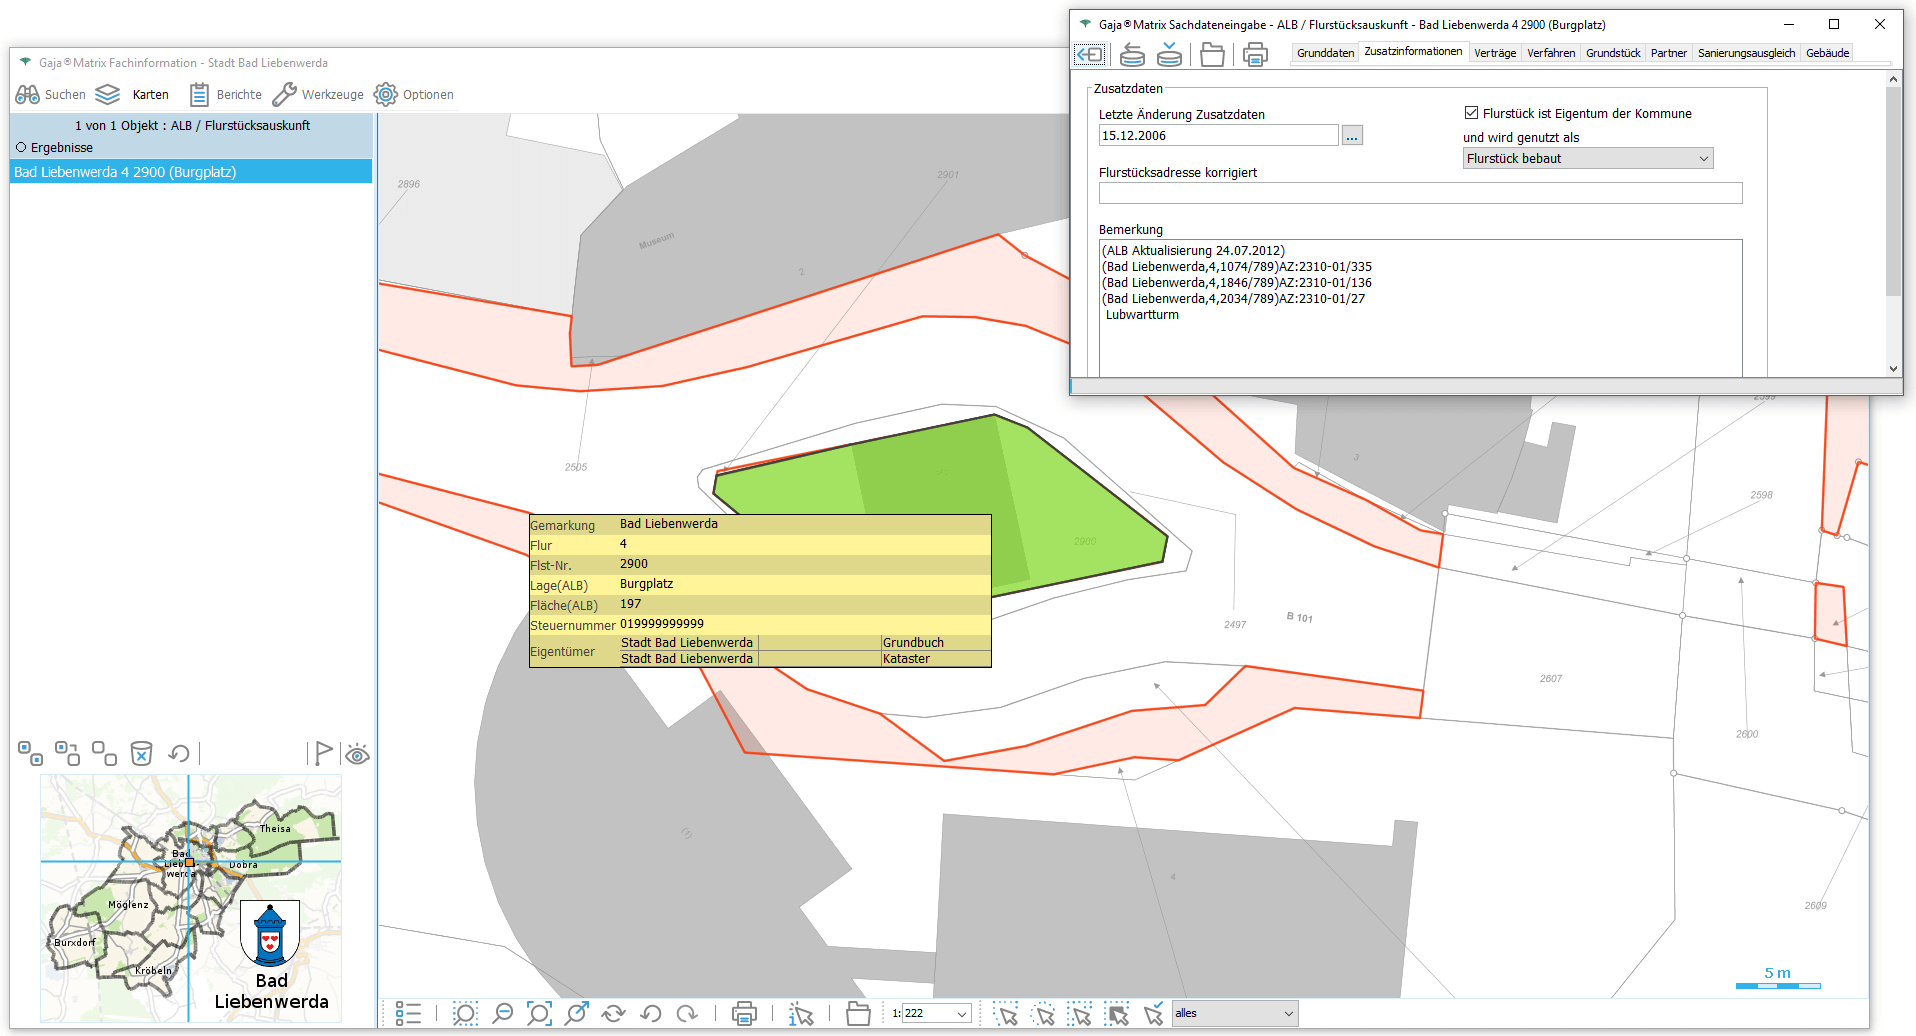Click the '...' date picker button
This screenshot has width=1916, height=1036.
1352,135
